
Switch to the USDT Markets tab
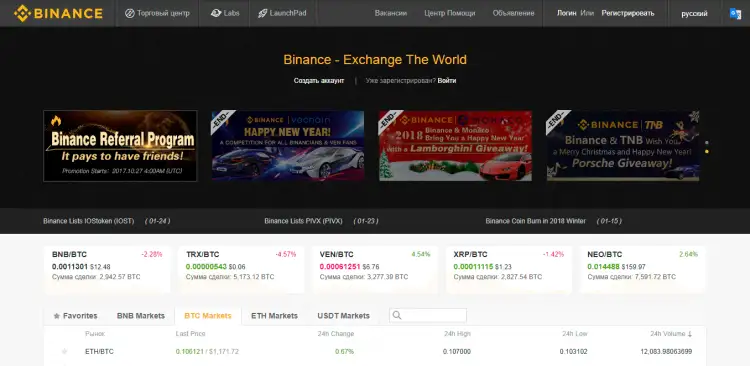[x=343, y=316]
